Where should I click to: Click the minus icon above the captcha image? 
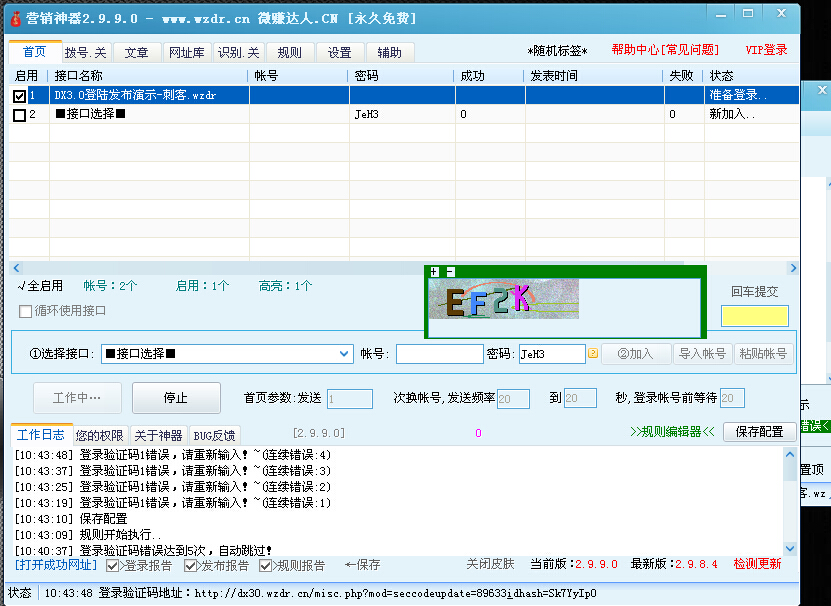pyautogui.click(x=450, y=272)
